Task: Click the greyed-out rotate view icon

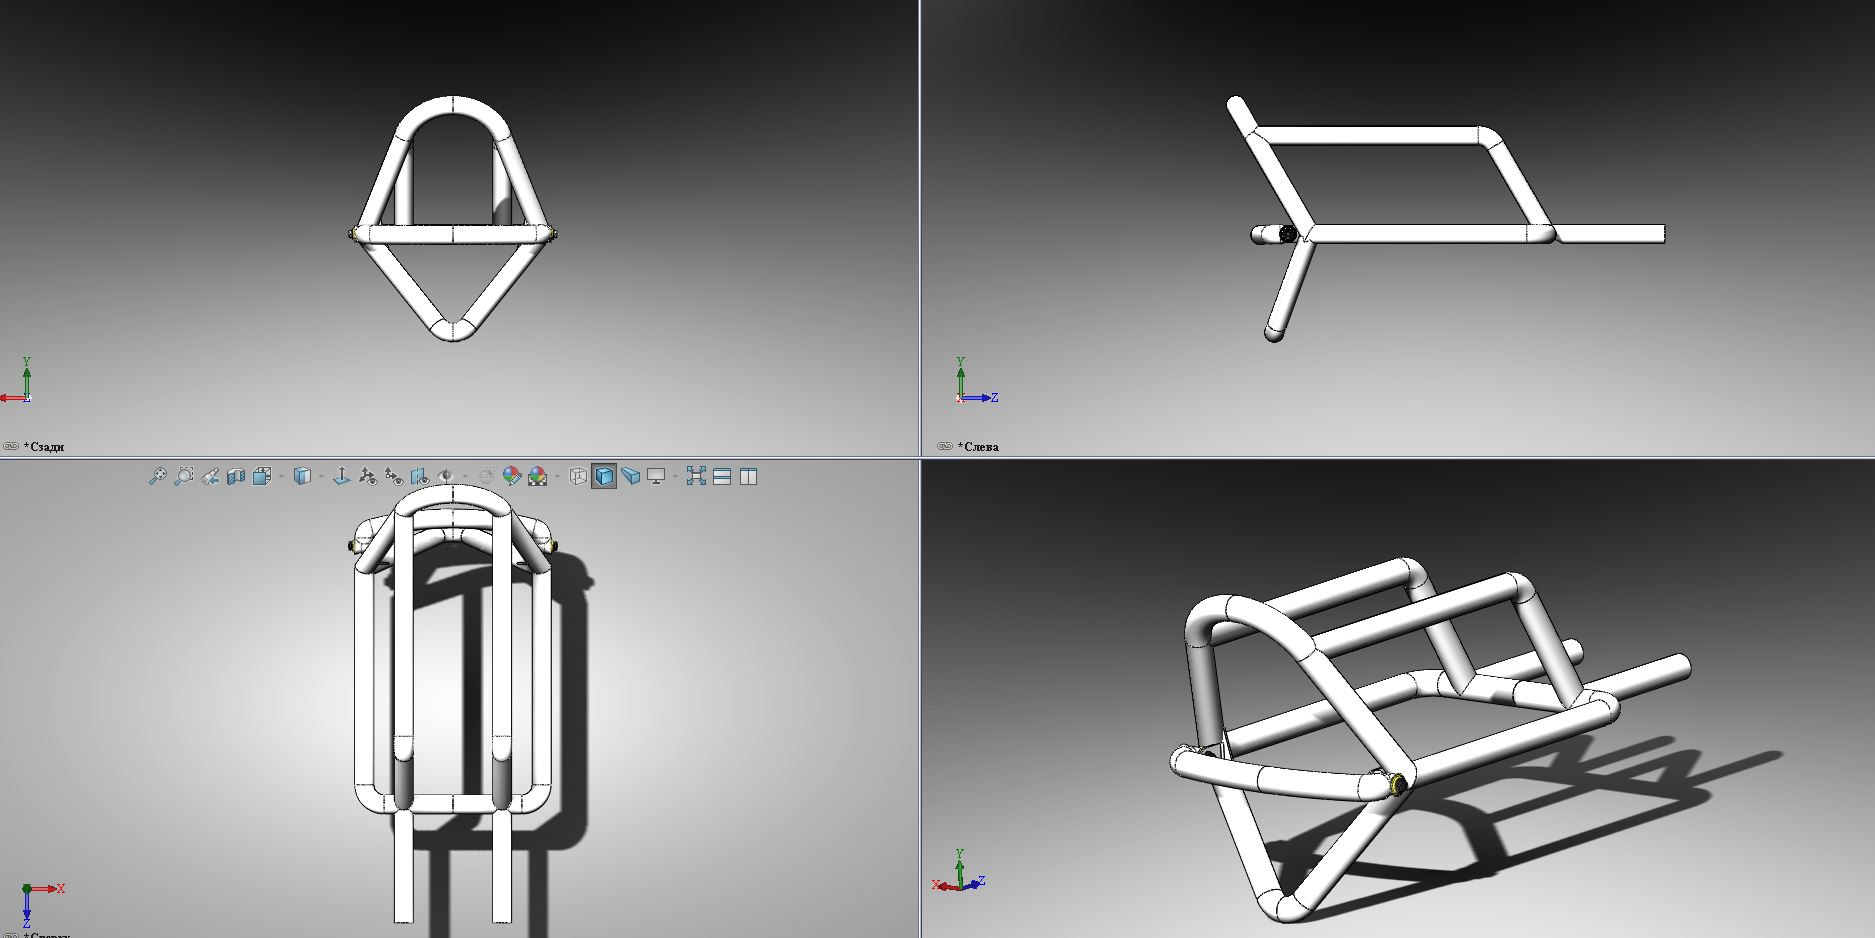Action: click(x=486, y=476)
